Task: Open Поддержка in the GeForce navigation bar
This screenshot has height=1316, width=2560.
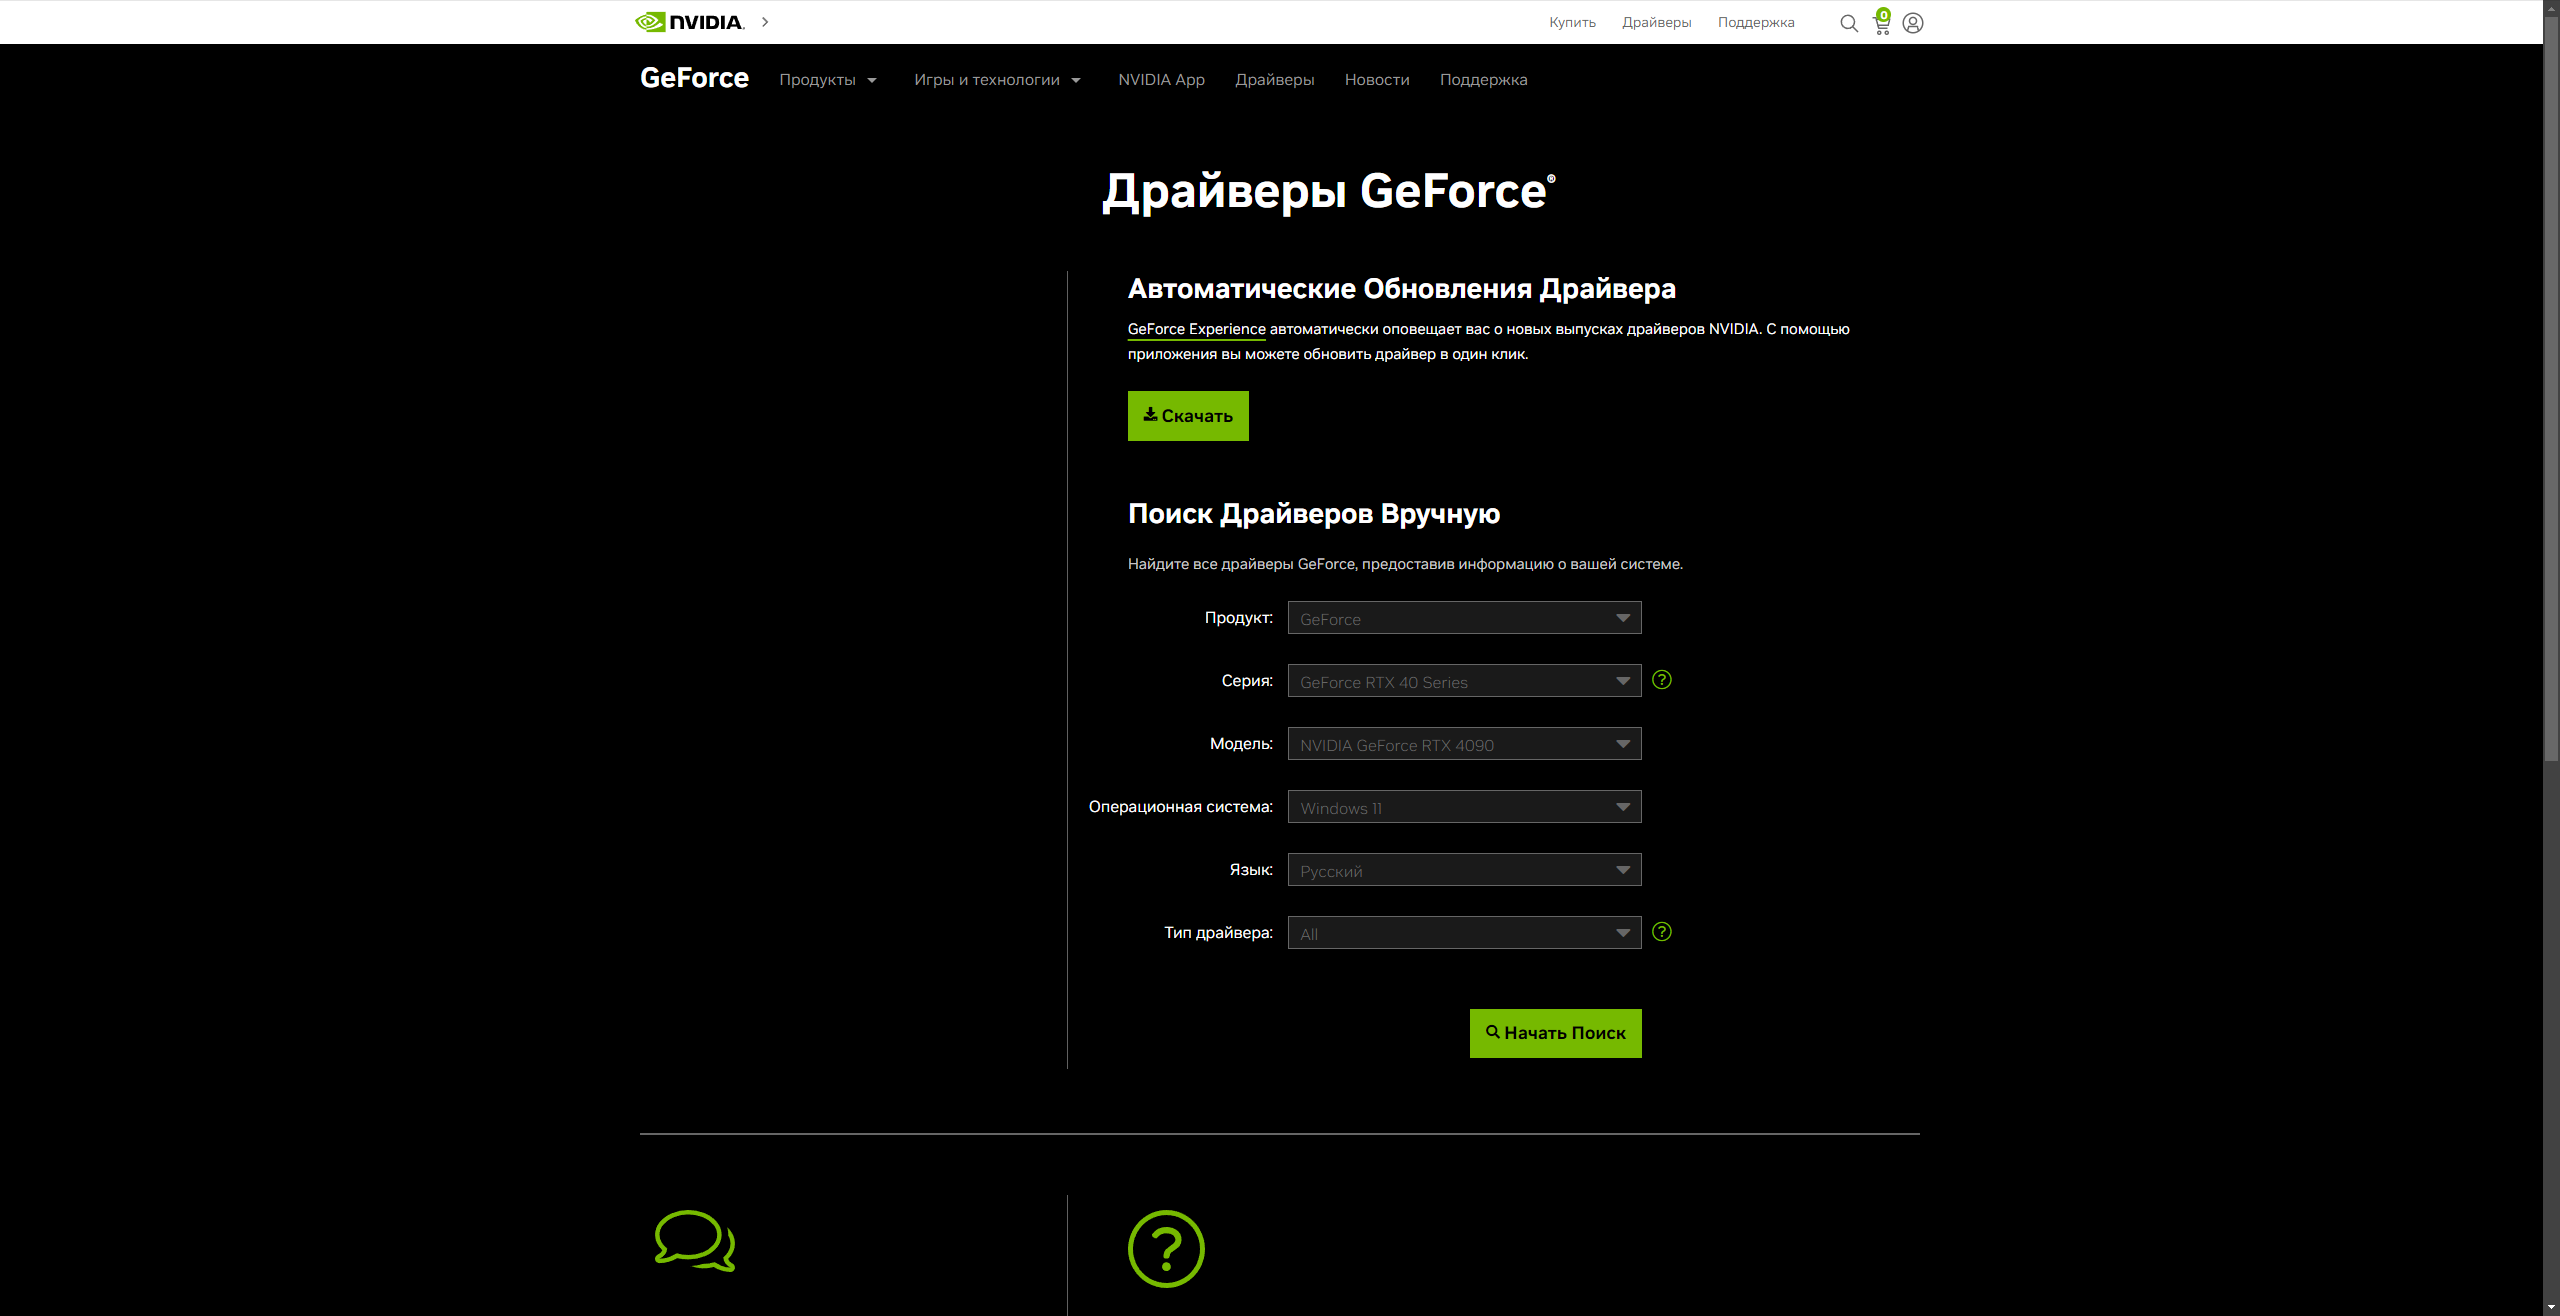Action: click(x=1483, y=80)
